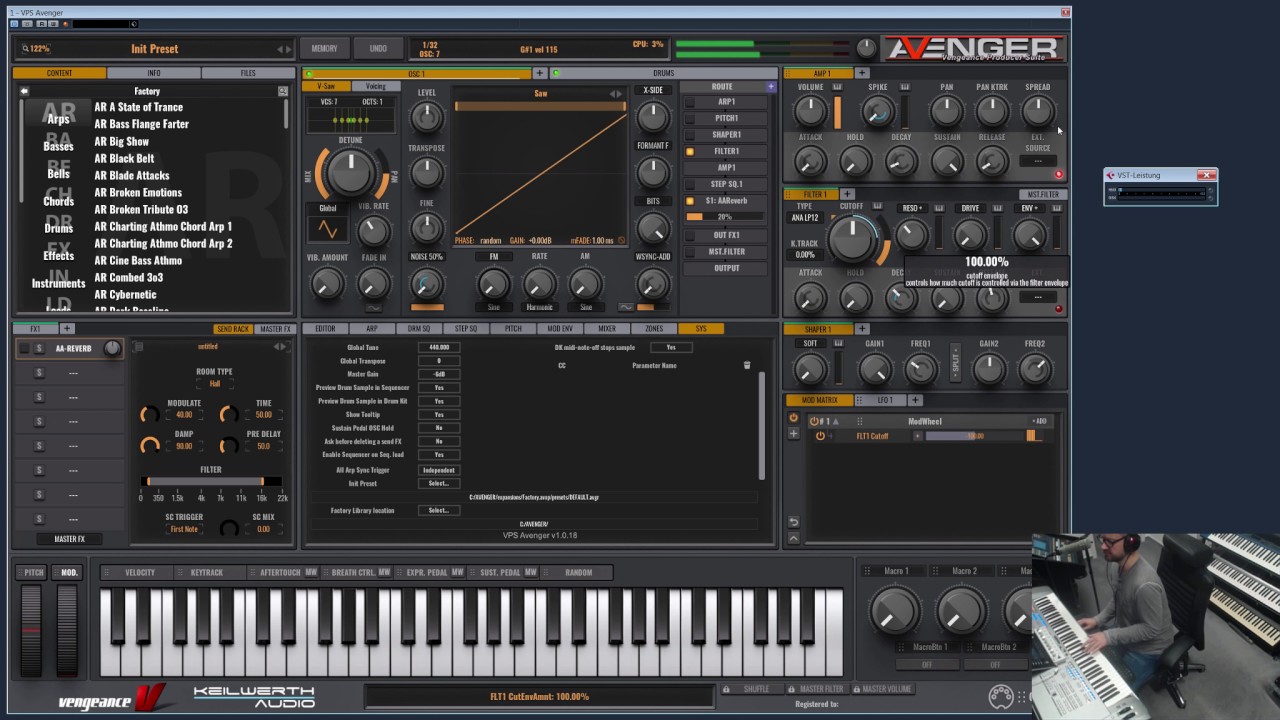1280x720 pixels.
Task: Toggle the SHUFFLE lock at bottom
Action: 726,688
